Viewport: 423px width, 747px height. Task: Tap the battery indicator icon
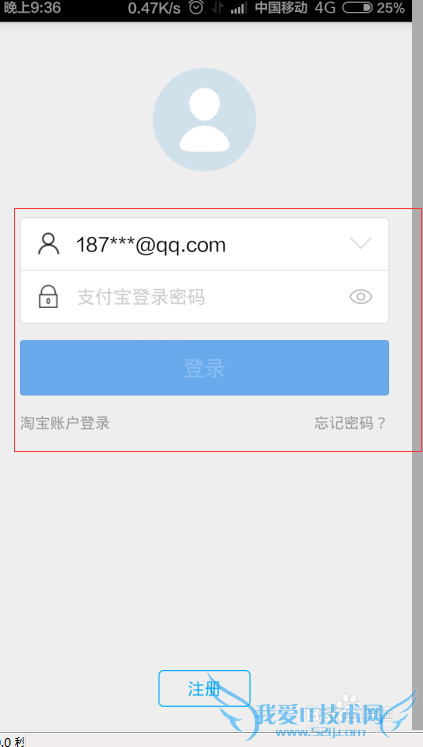tap(358, 8)
